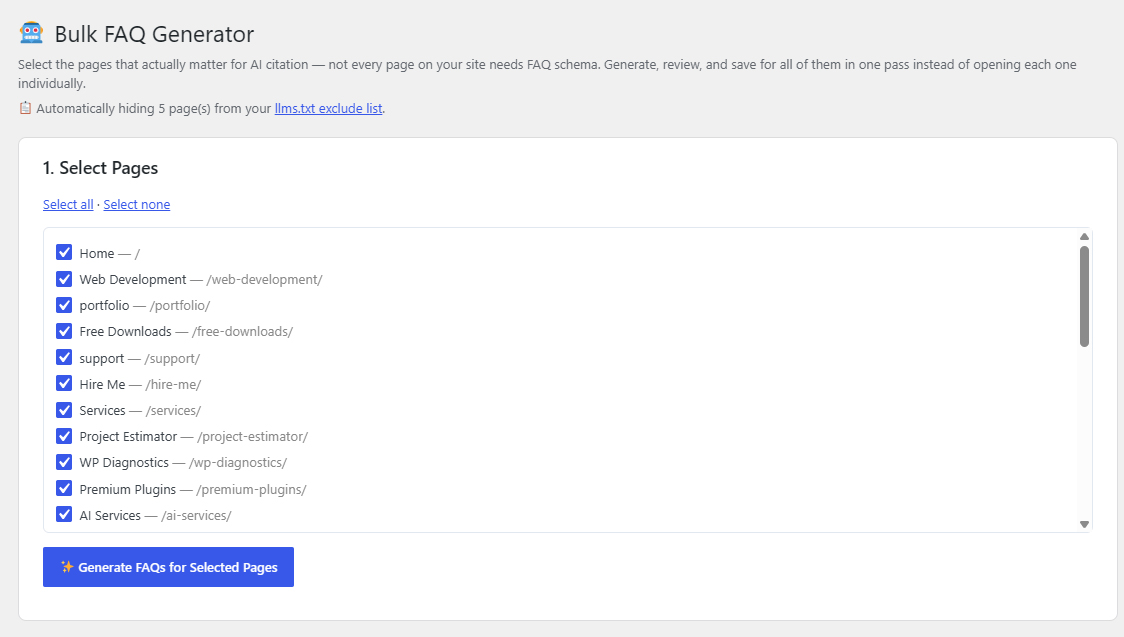This screenshot has height=637, width=1124.
Task: Toggle the Free Downloads checkbox
Action: 64,331
